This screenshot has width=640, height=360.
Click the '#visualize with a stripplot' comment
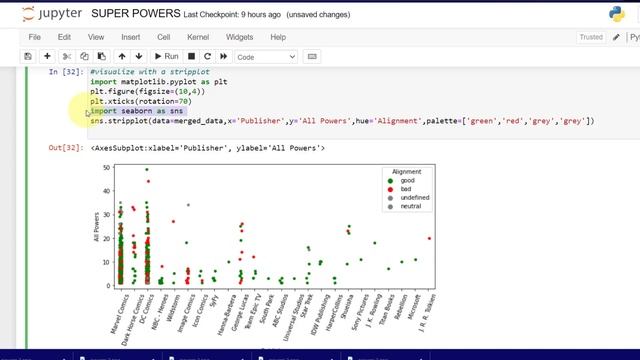[150, 72]
